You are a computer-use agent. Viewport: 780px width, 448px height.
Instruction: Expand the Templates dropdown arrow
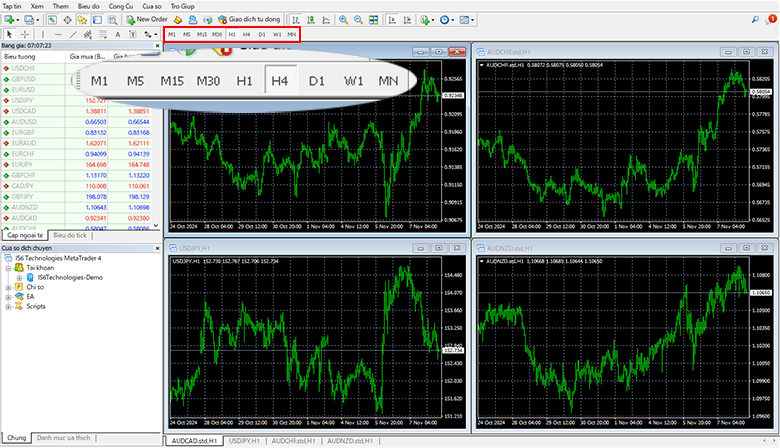tap(473, 20)
